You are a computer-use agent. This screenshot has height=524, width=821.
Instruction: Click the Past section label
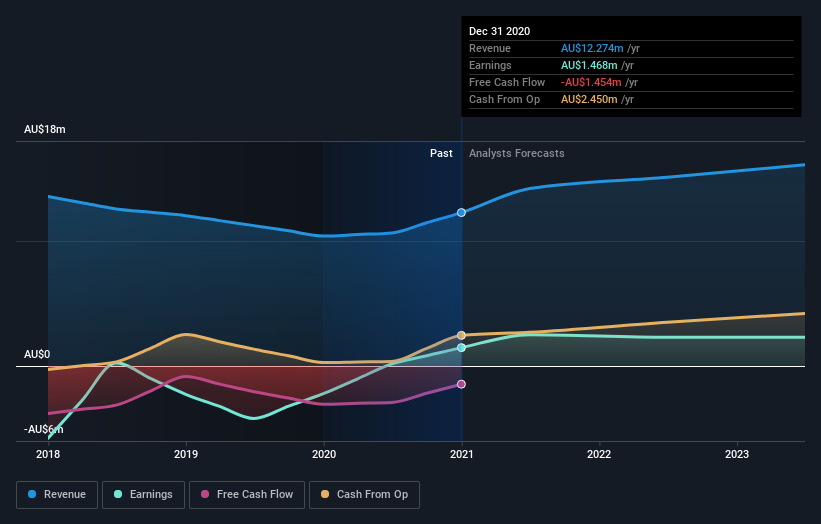pyautogui.click(x=441, y=153)
